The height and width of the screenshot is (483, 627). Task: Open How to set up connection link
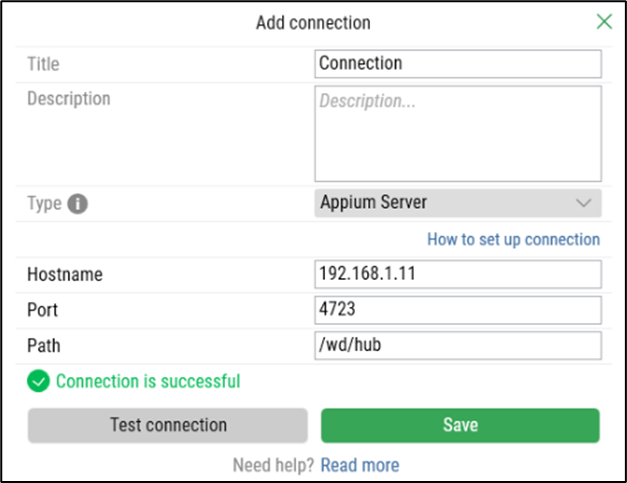click(513, 240)
